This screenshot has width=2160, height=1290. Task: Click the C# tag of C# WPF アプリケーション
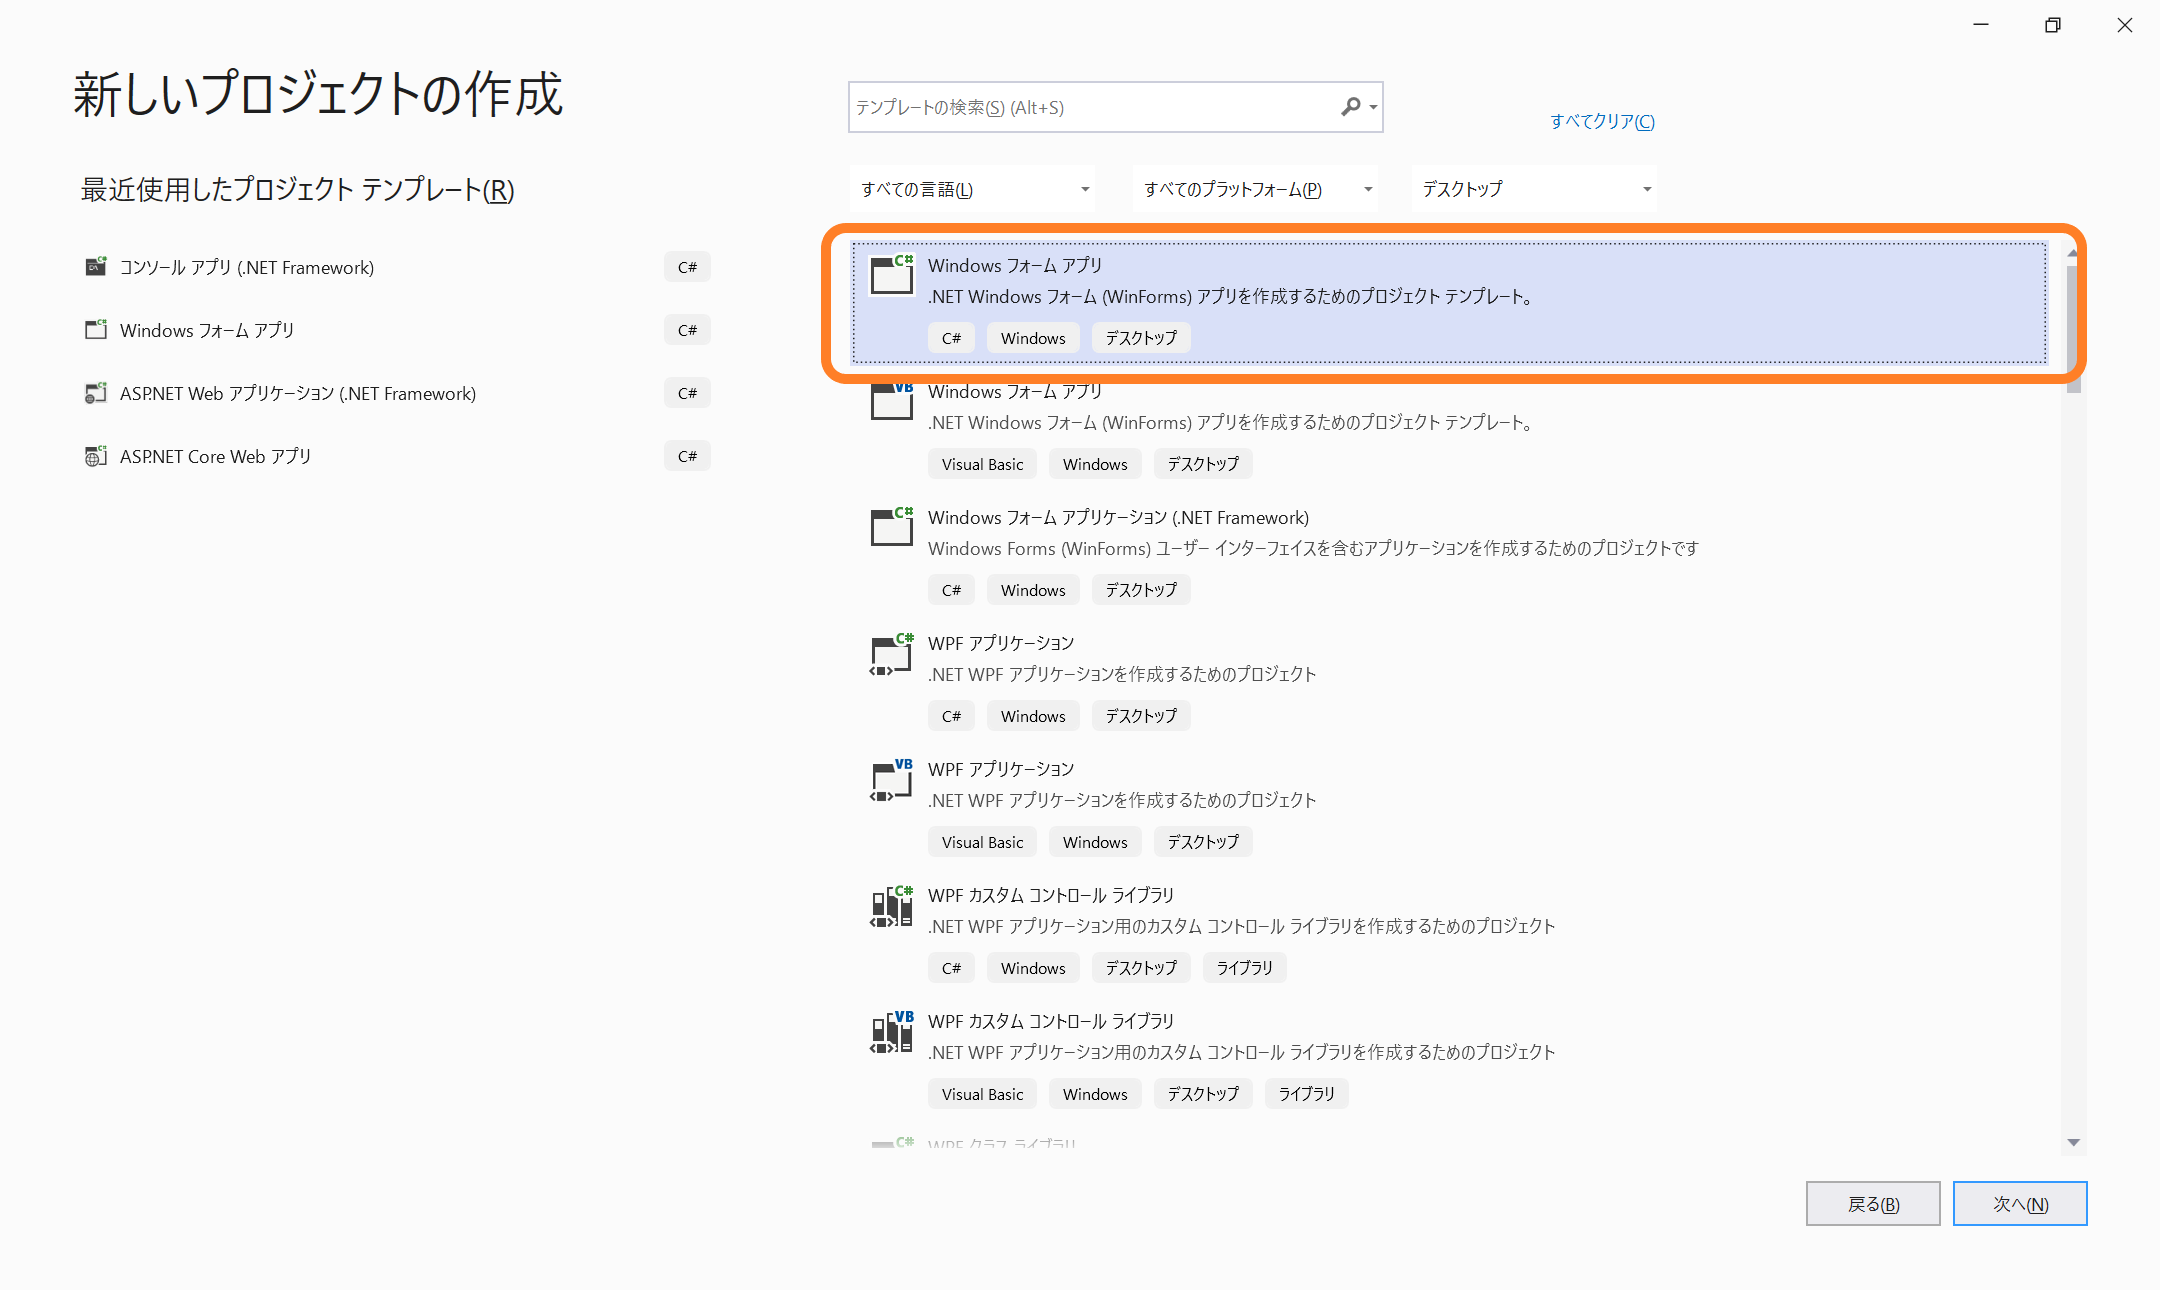951,716
